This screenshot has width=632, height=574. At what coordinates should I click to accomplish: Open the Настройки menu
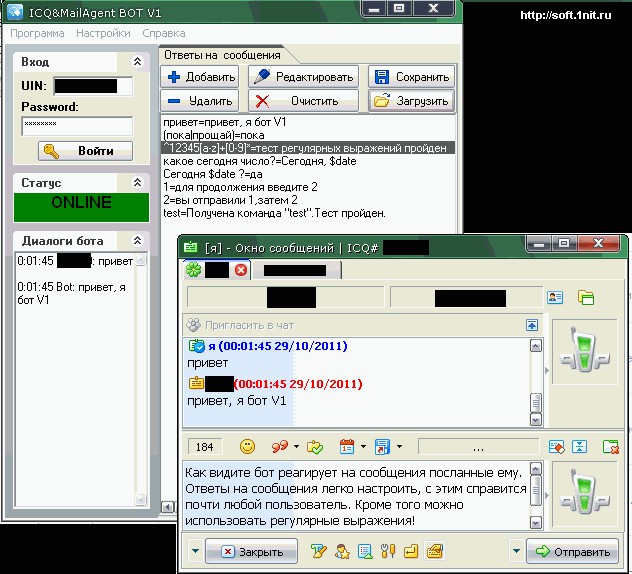click(x=103, y=33)
